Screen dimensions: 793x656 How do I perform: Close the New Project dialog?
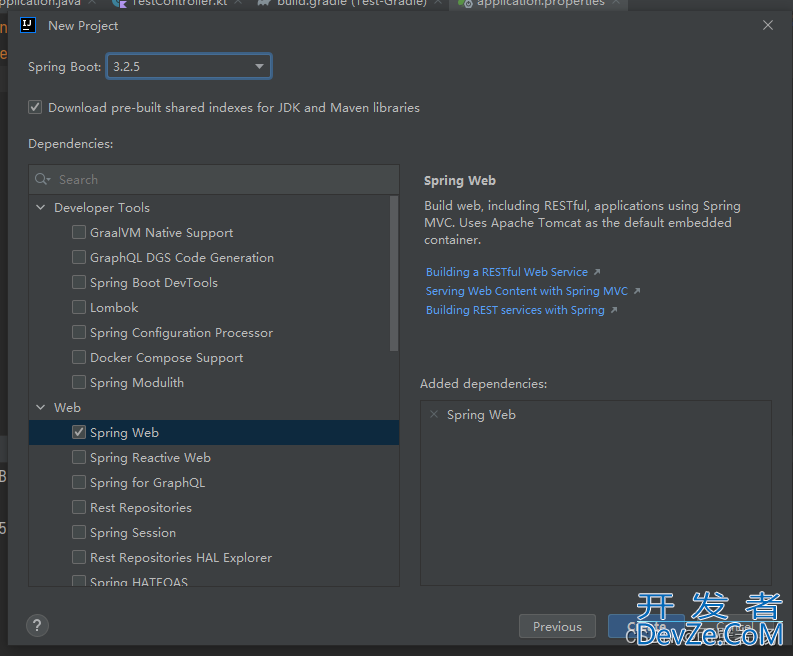click(768, 25)
